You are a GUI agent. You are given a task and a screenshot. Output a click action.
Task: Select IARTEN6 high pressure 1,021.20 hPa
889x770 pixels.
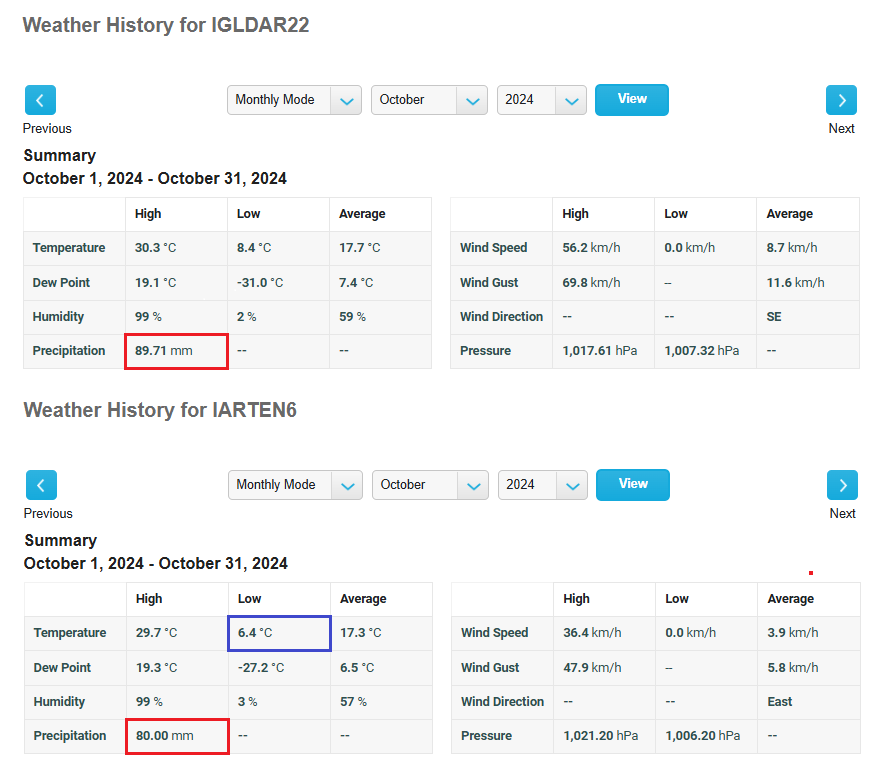[600, 736]
